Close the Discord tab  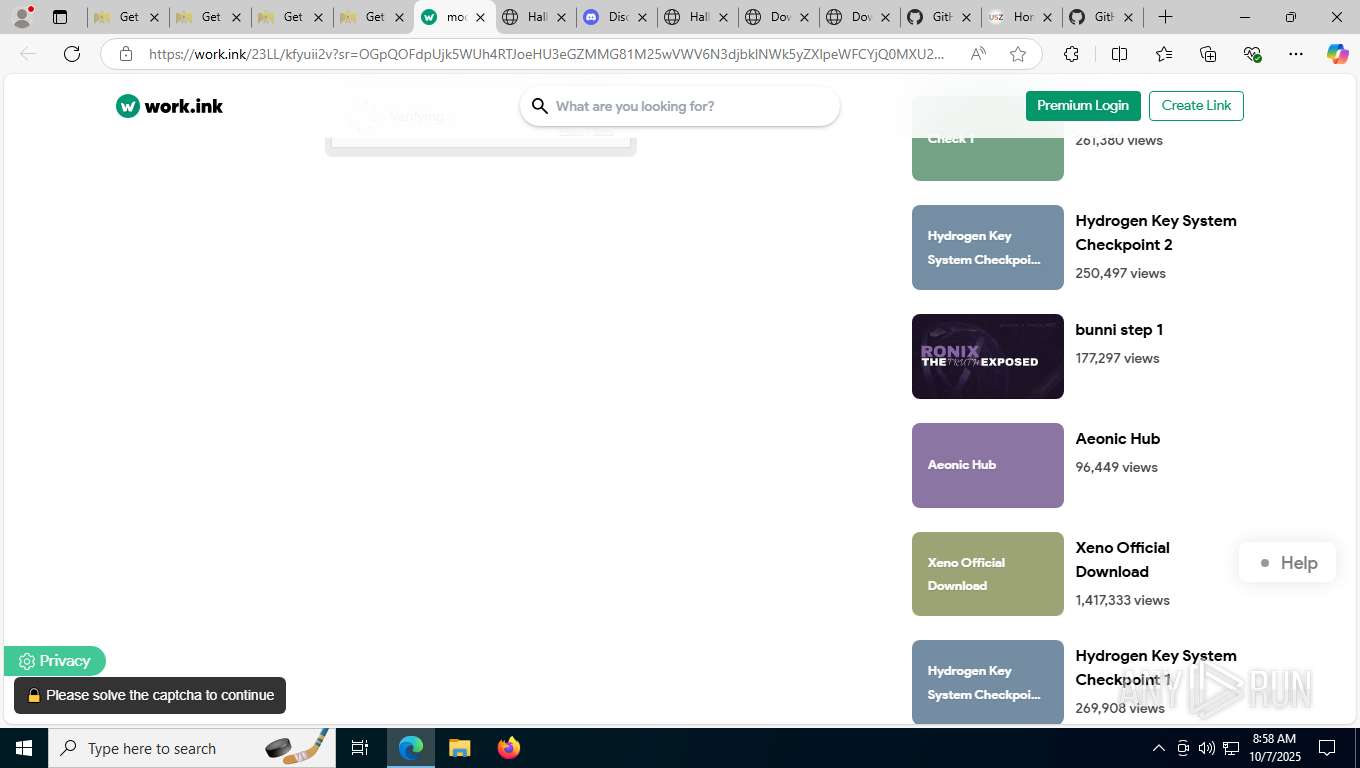click(x=643, y=17)
